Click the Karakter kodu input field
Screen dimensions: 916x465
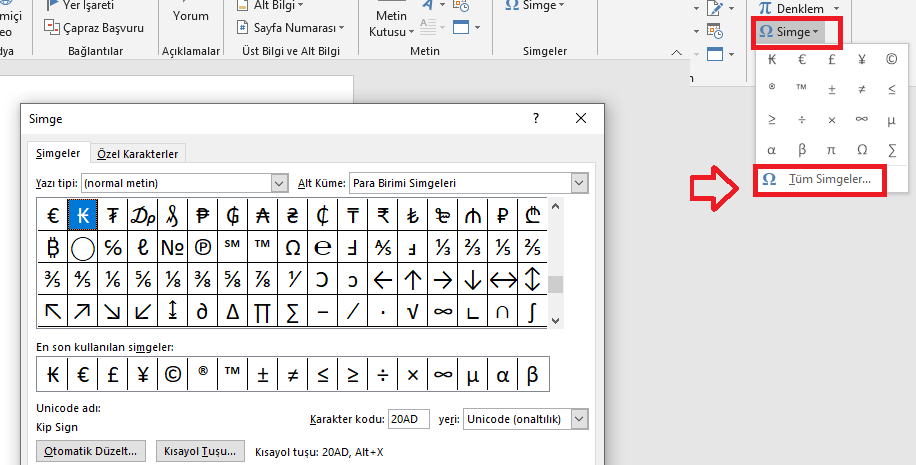click(x=408, y=419)
